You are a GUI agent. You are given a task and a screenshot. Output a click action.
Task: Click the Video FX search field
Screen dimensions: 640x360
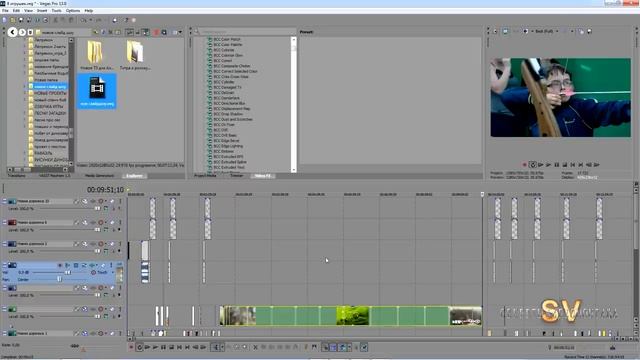[245, 32]
